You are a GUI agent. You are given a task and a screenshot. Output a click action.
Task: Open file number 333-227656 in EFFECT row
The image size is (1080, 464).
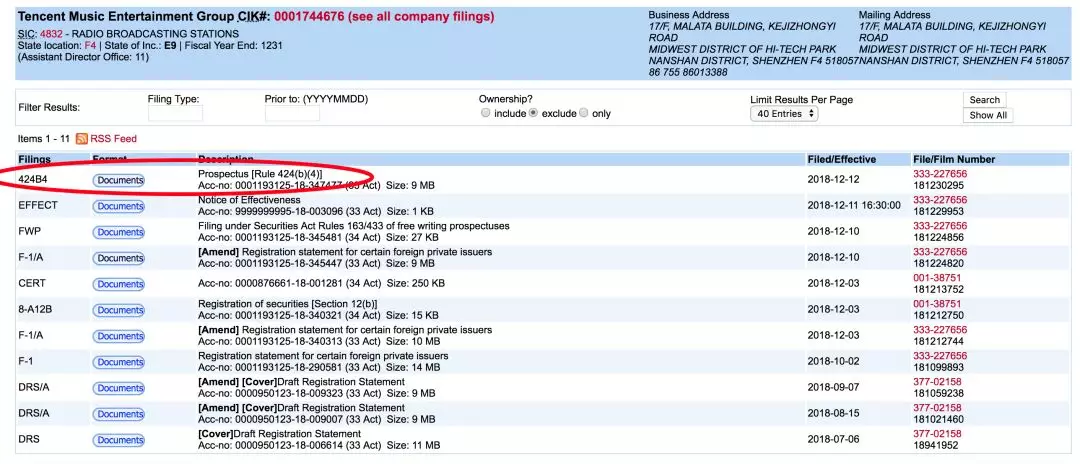pyautogui.click(x=940, y=200)
